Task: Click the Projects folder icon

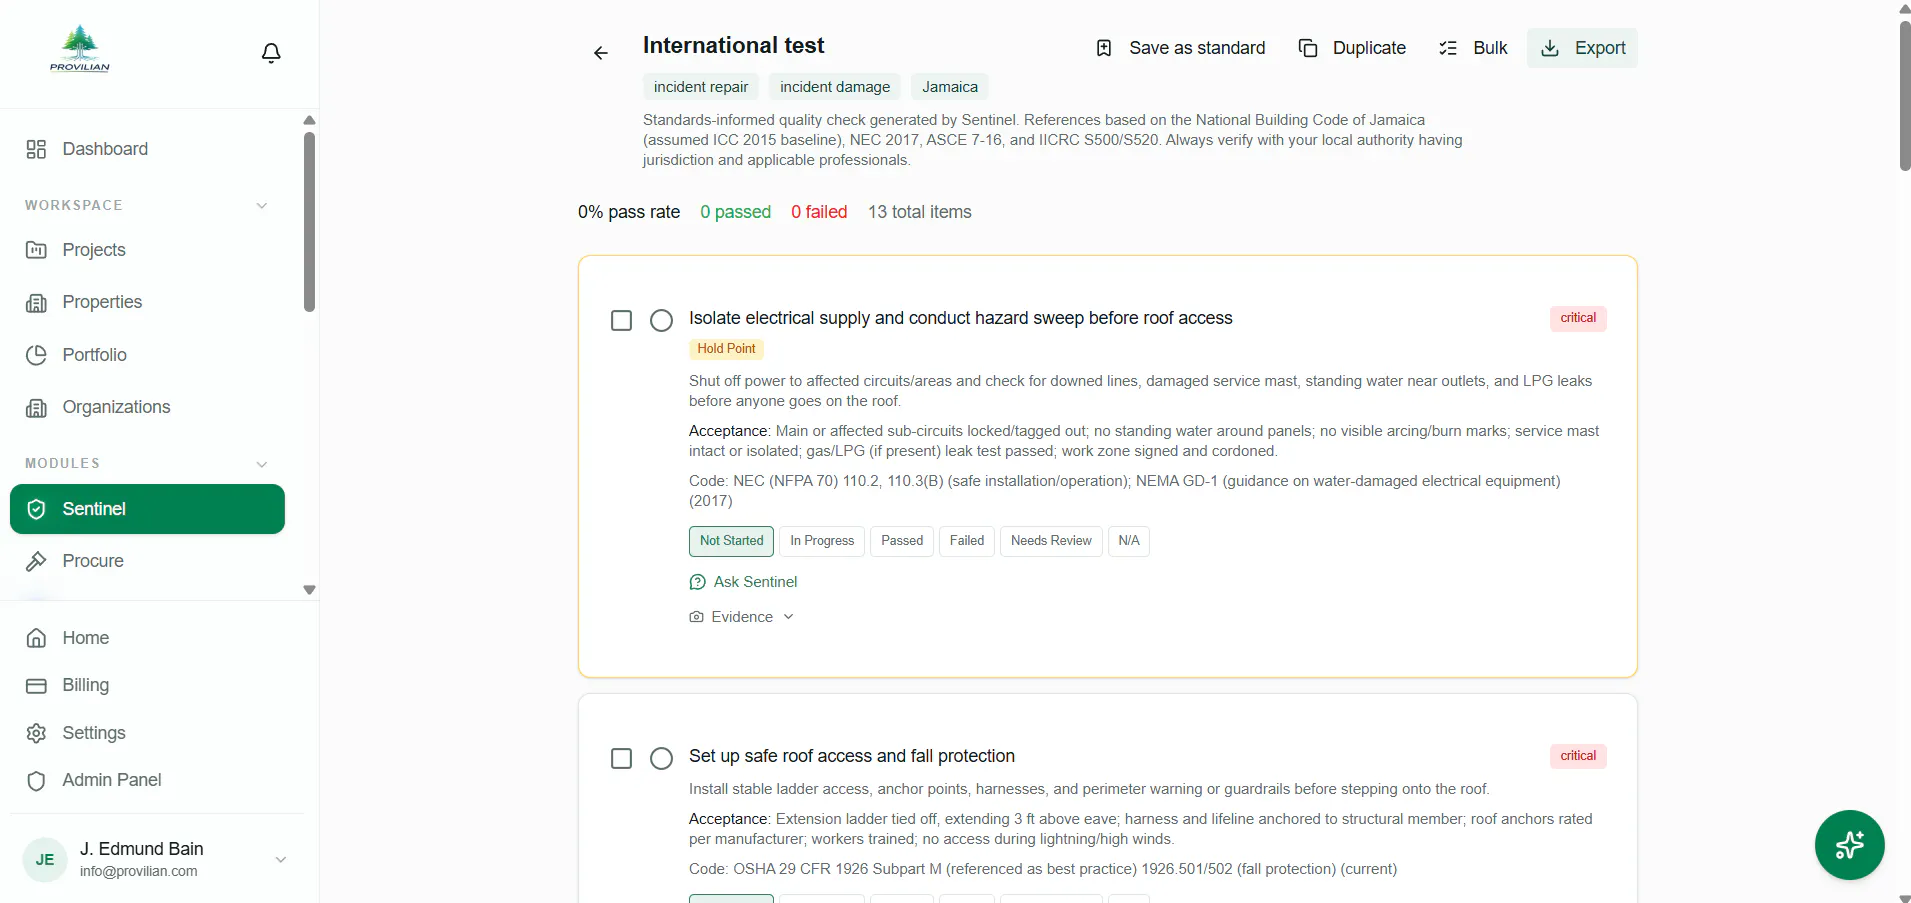Action: point(36,250)
